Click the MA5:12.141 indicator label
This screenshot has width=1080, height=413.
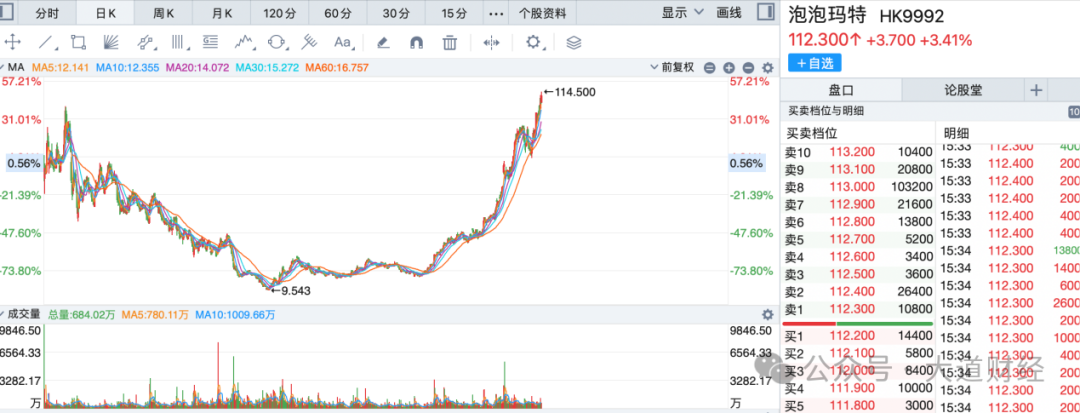(x=63, y=67)
